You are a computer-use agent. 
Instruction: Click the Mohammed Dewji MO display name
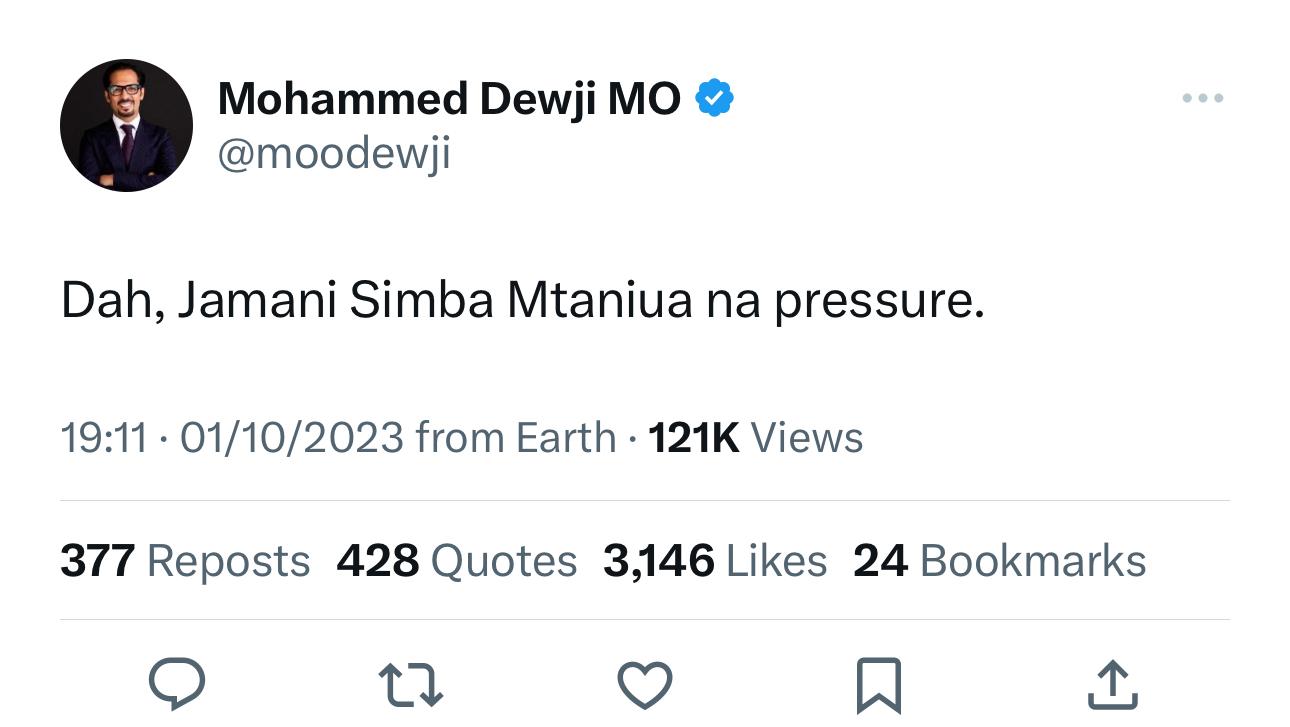click(449, 98)
